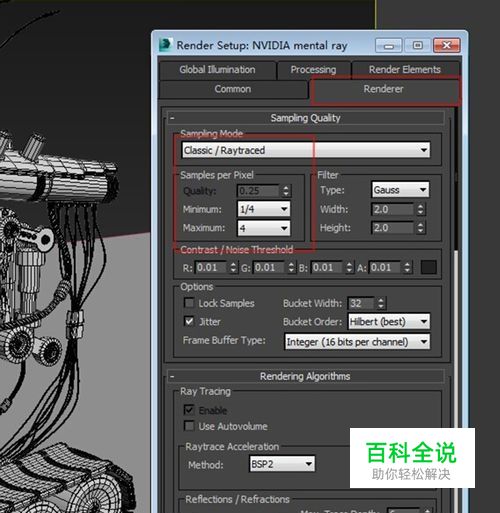Open the Render Elements tab
This screenshot has width=500, height=513.
[405, 70]
